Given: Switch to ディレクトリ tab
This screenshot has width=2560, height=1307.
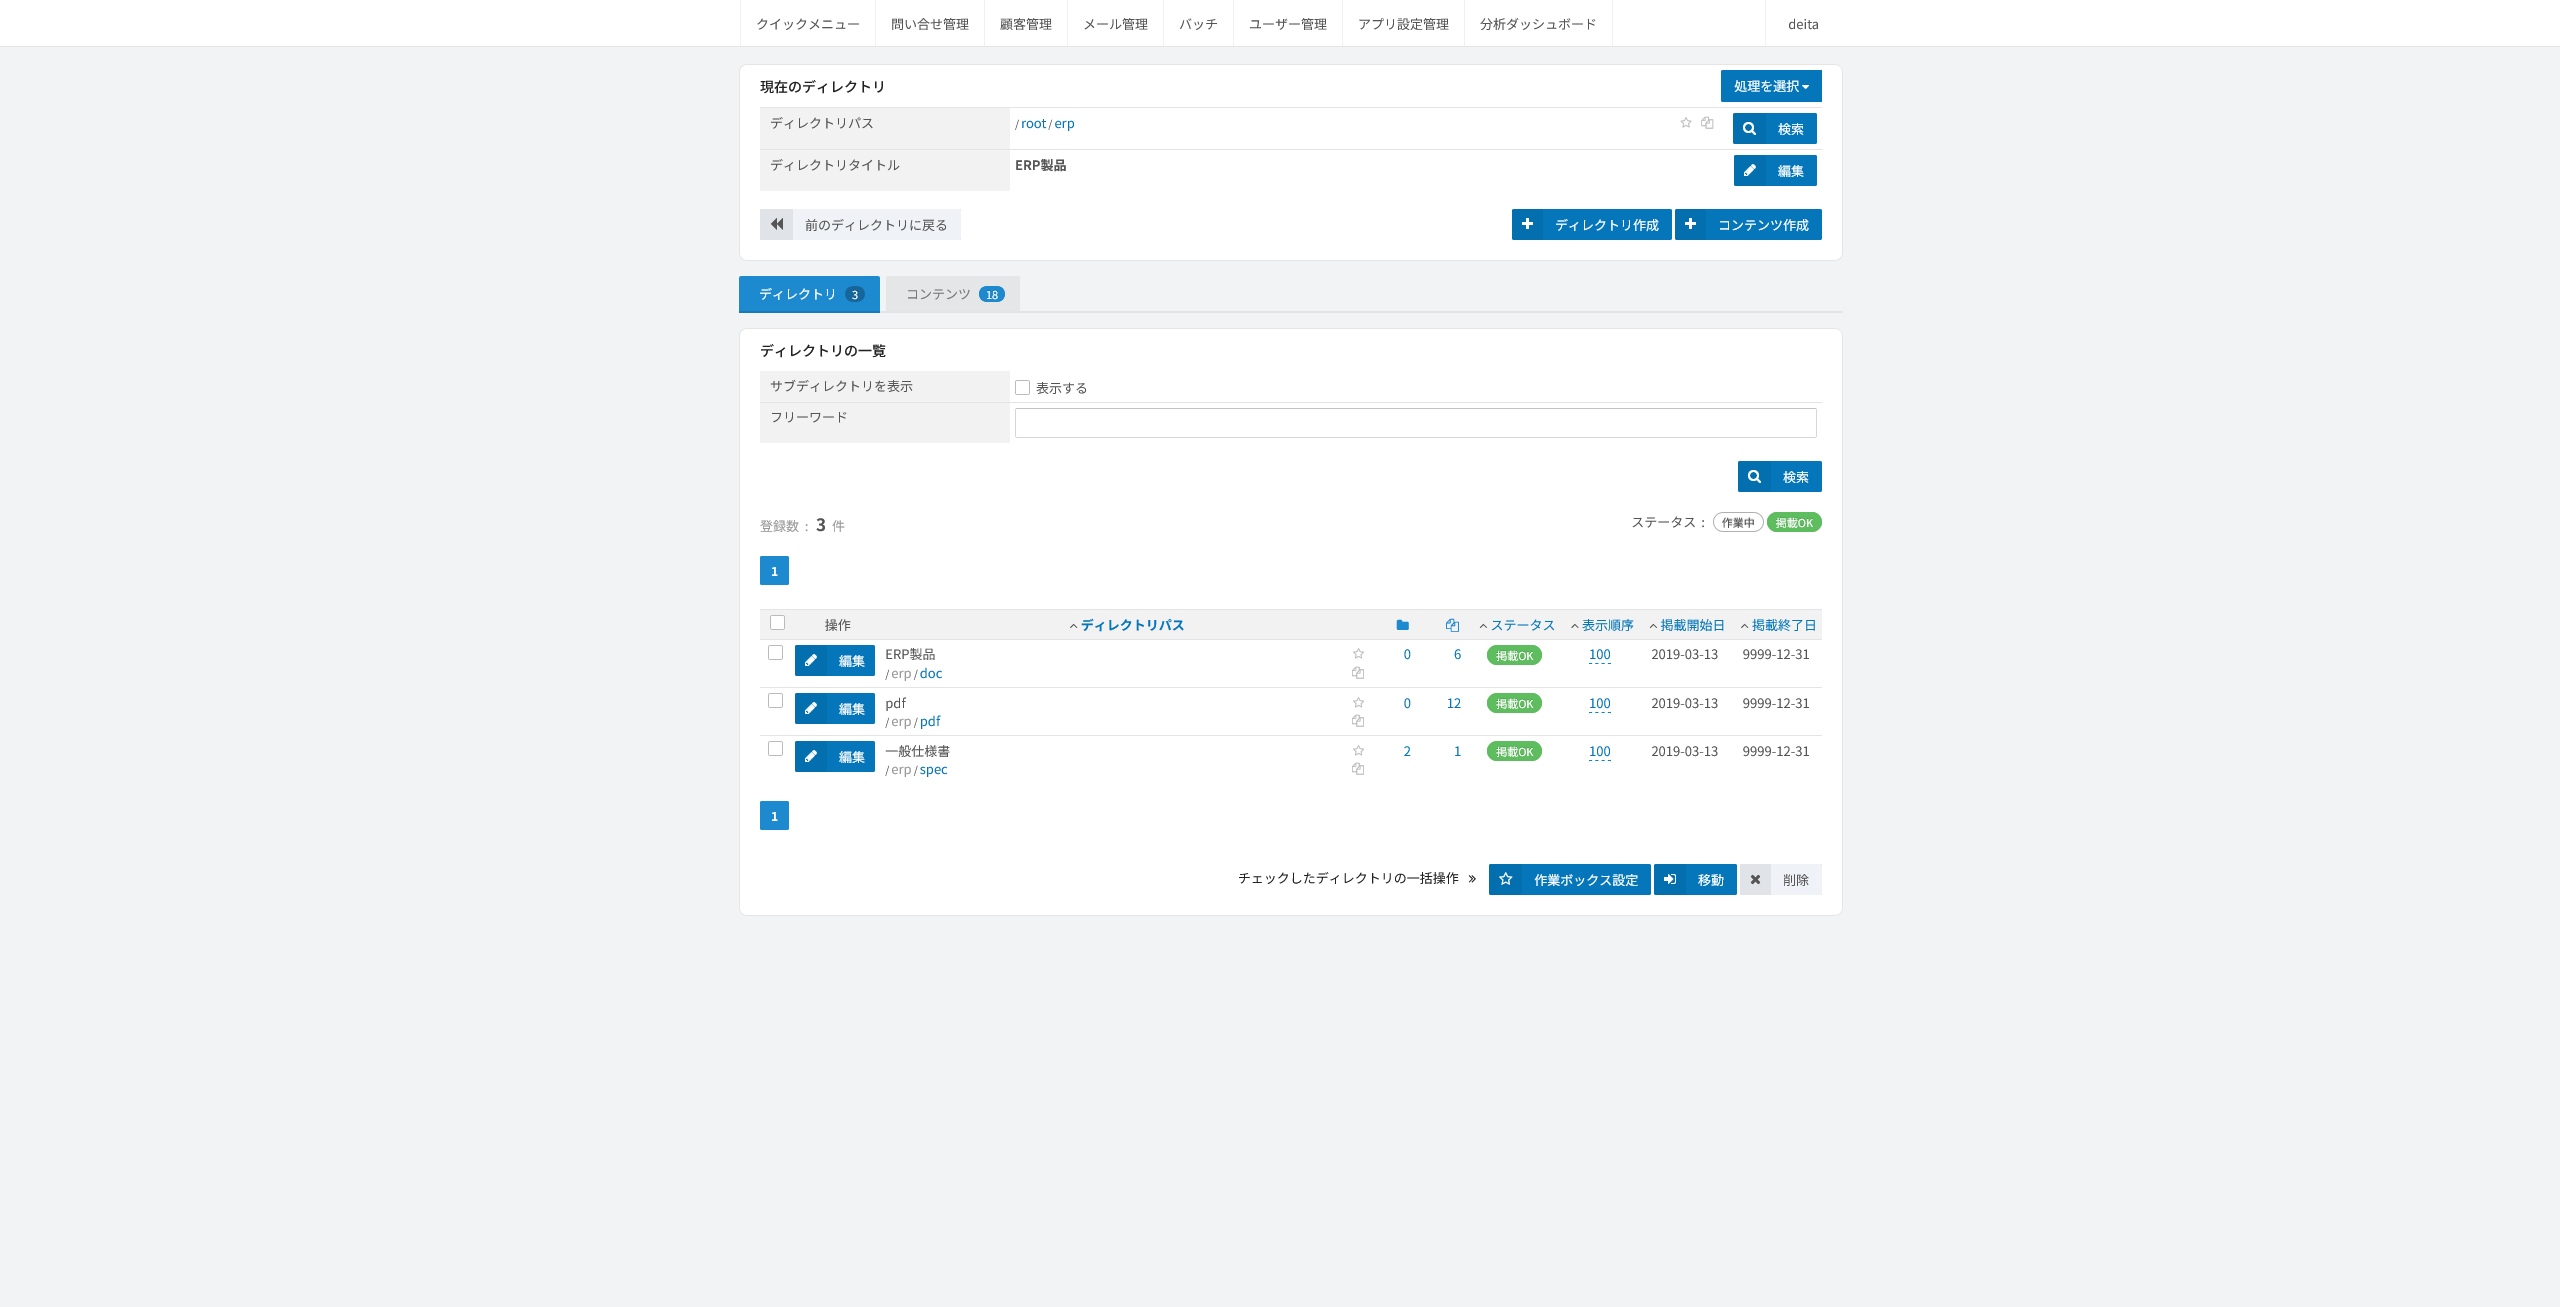Looking at the screenshot, I should click(809, 294).
